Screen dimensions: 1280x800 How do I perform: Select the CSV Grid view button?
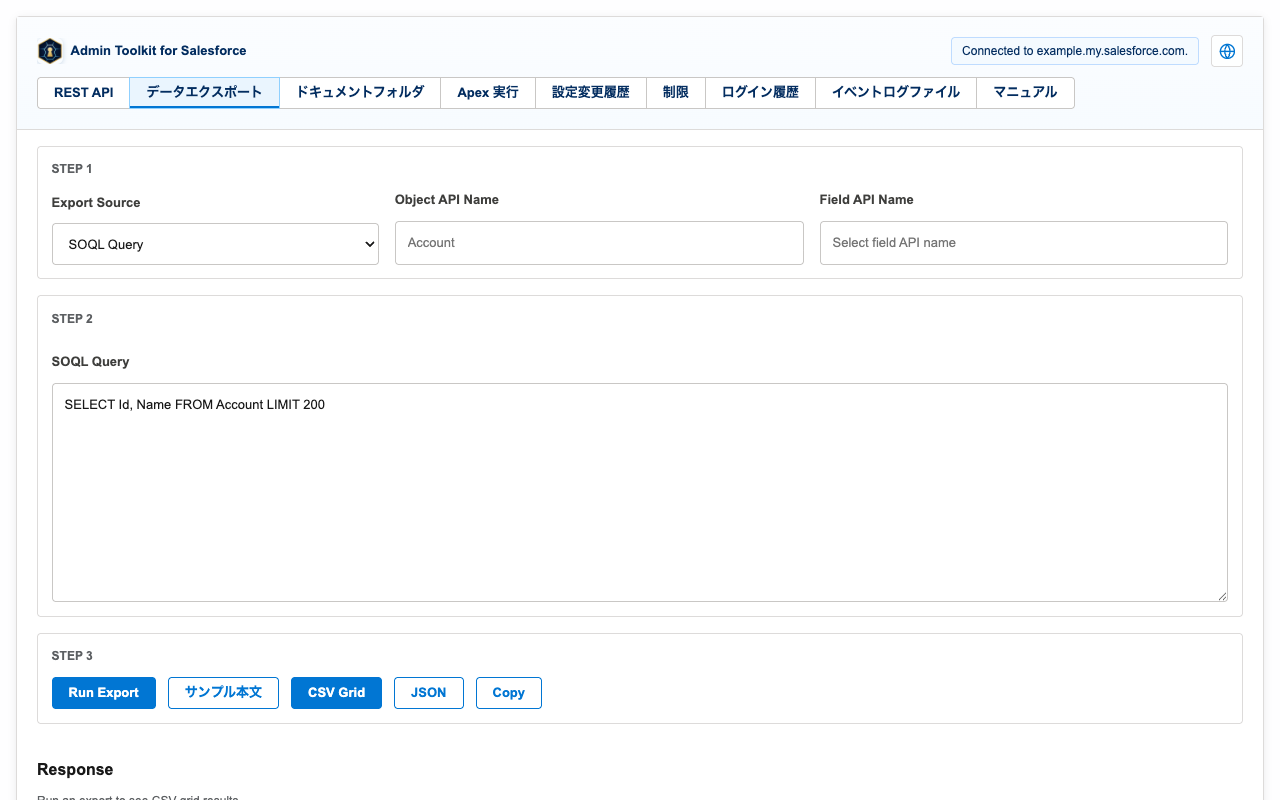point(336,693)
